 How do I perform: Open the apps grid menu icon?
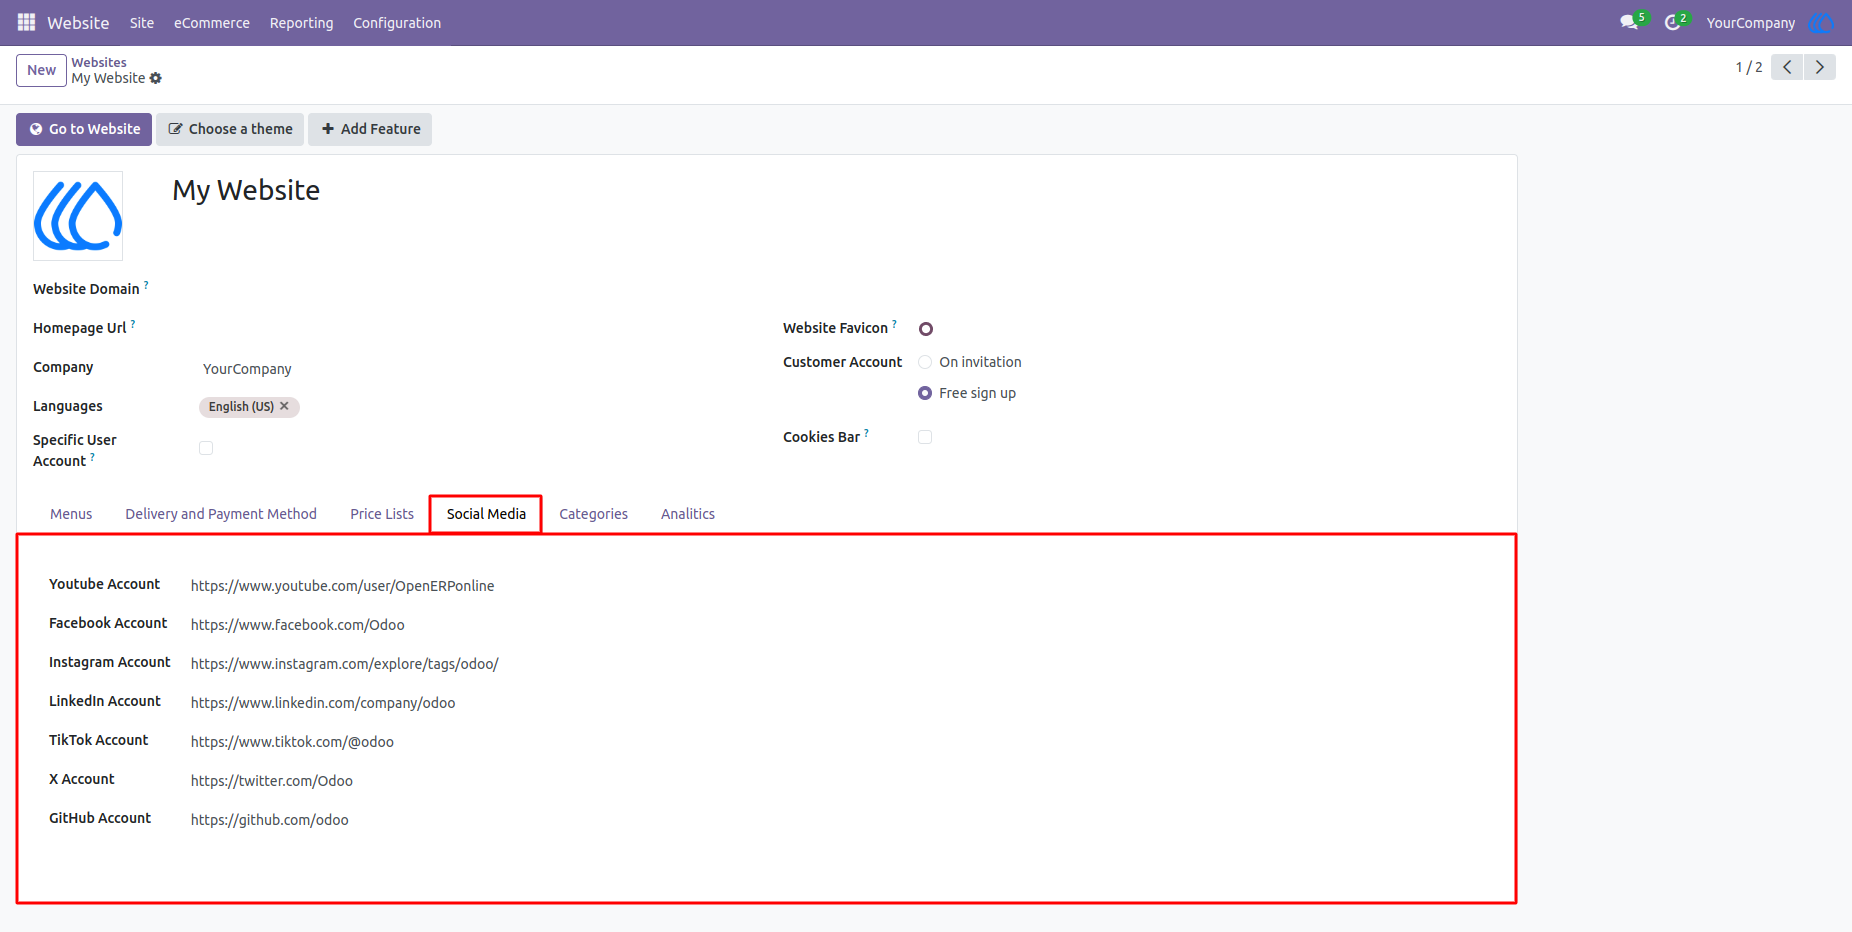[26, 22]
